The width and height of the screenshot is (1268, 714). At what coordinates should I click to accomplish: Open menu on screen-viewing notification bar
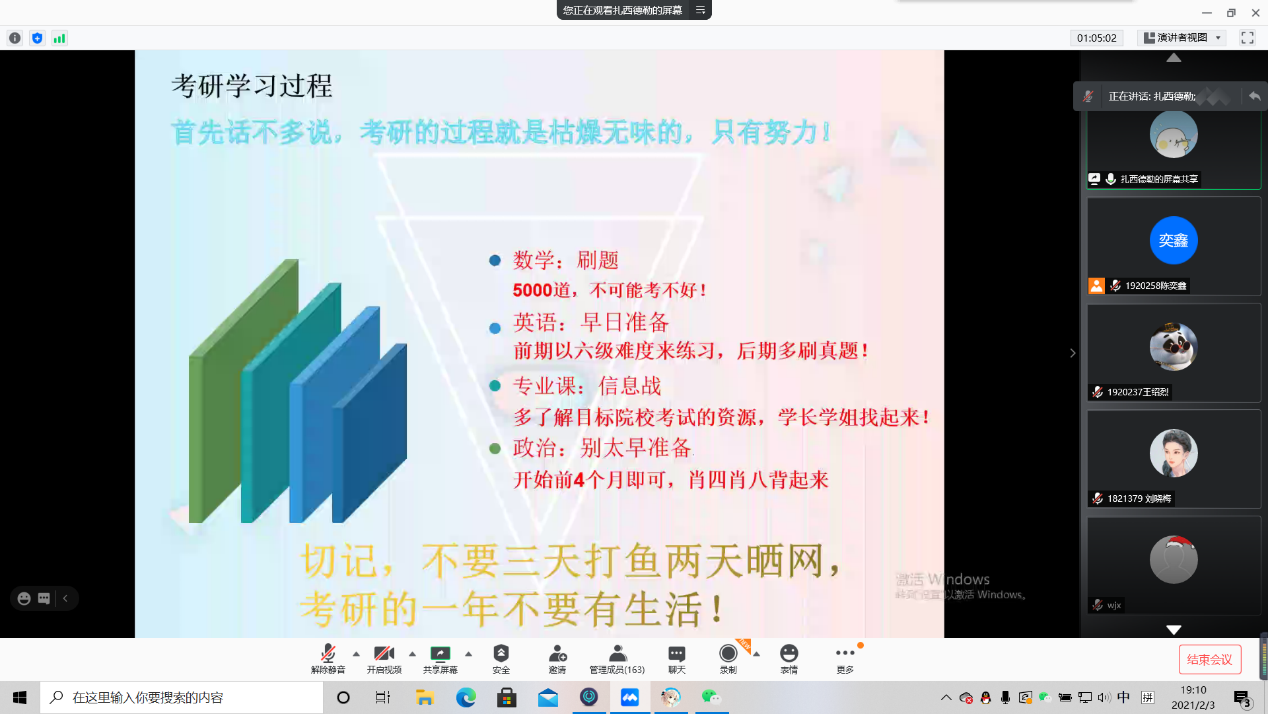point(701,10)
